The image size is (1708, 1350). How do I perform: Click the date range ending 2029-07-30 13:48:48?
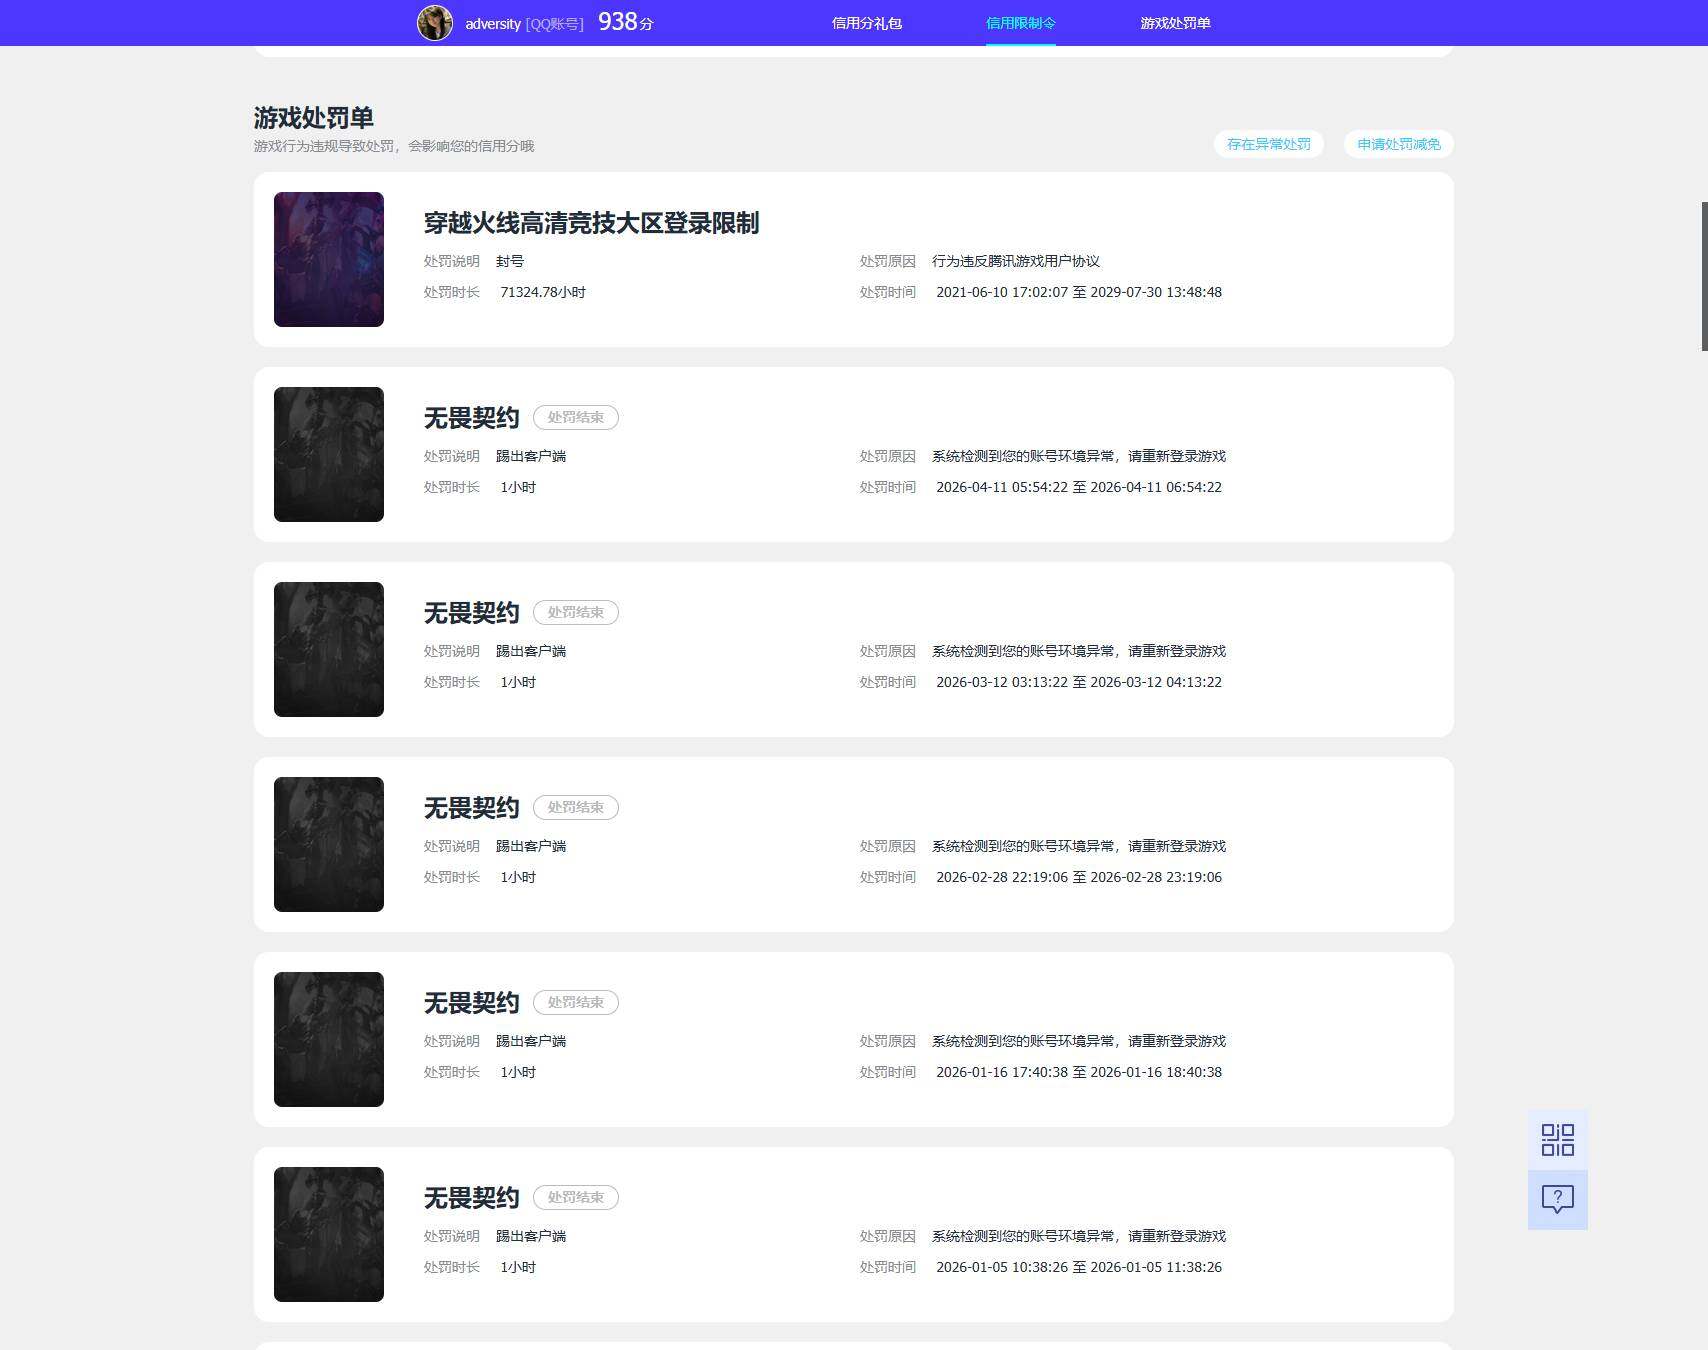tap(1079, 292)
